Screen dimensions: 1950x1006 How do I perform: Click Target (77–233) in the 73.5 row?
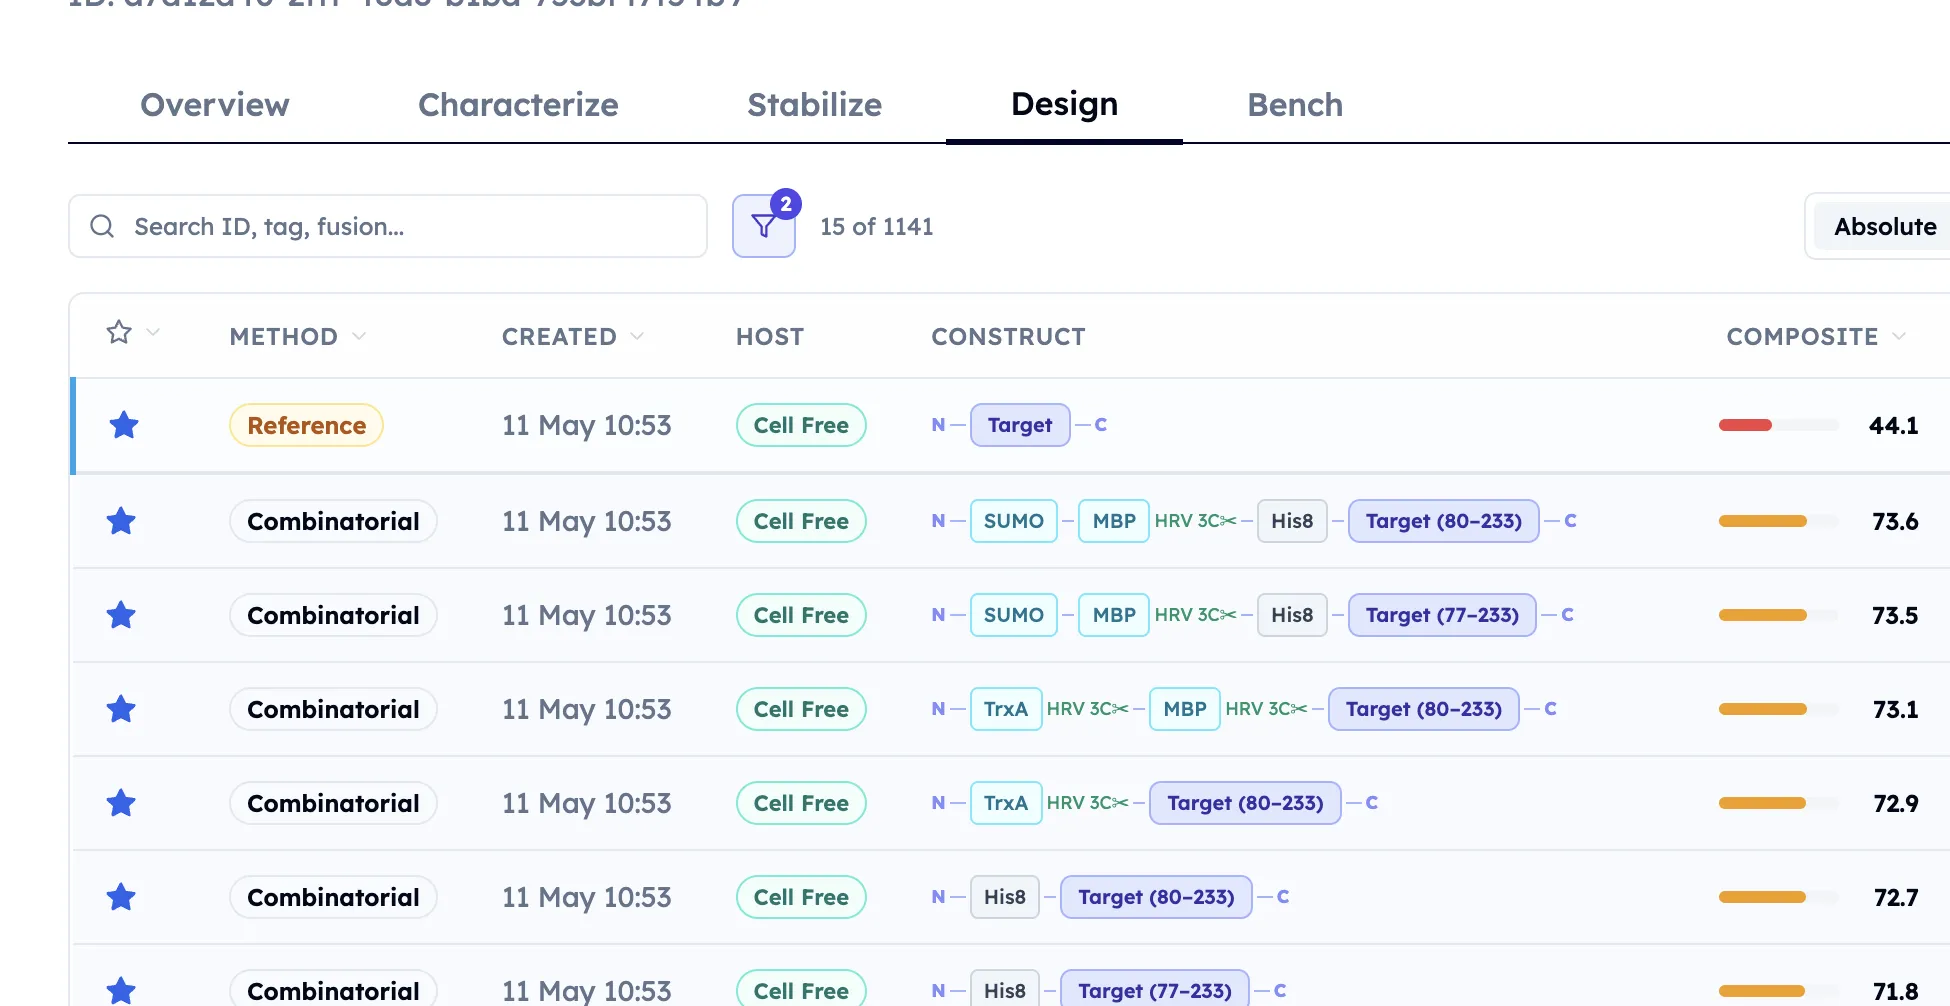point(1442,615)
